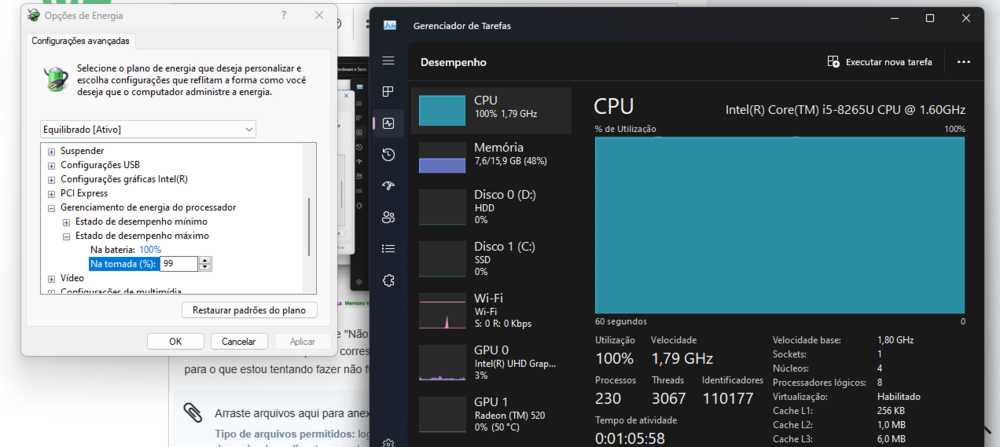Open the Services page puzzle icon
The width and height of the screenshot is (1000, 447).
click(388, 280)
